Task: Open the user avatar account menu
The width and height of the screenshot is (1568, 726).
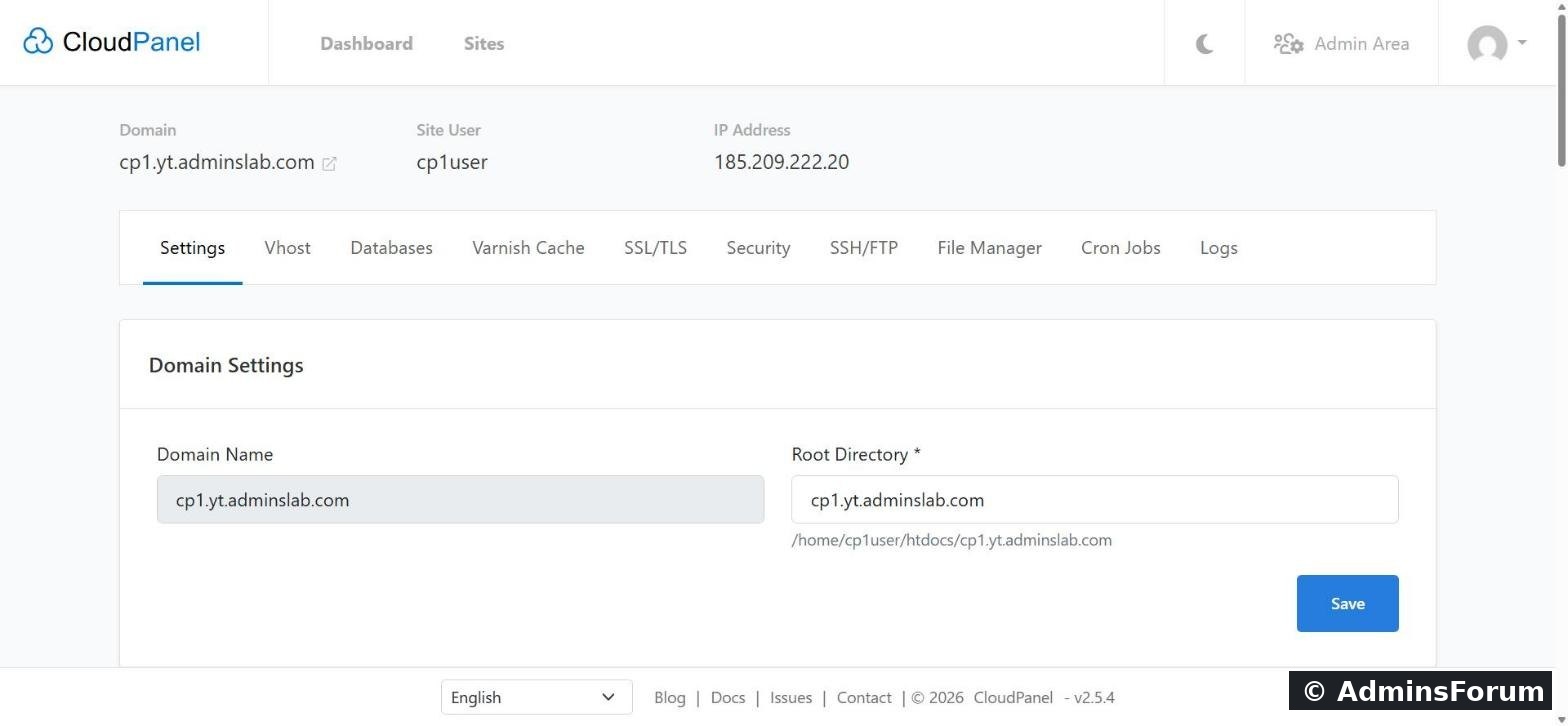Action: pyautogui.click(x=1497, y=44)
